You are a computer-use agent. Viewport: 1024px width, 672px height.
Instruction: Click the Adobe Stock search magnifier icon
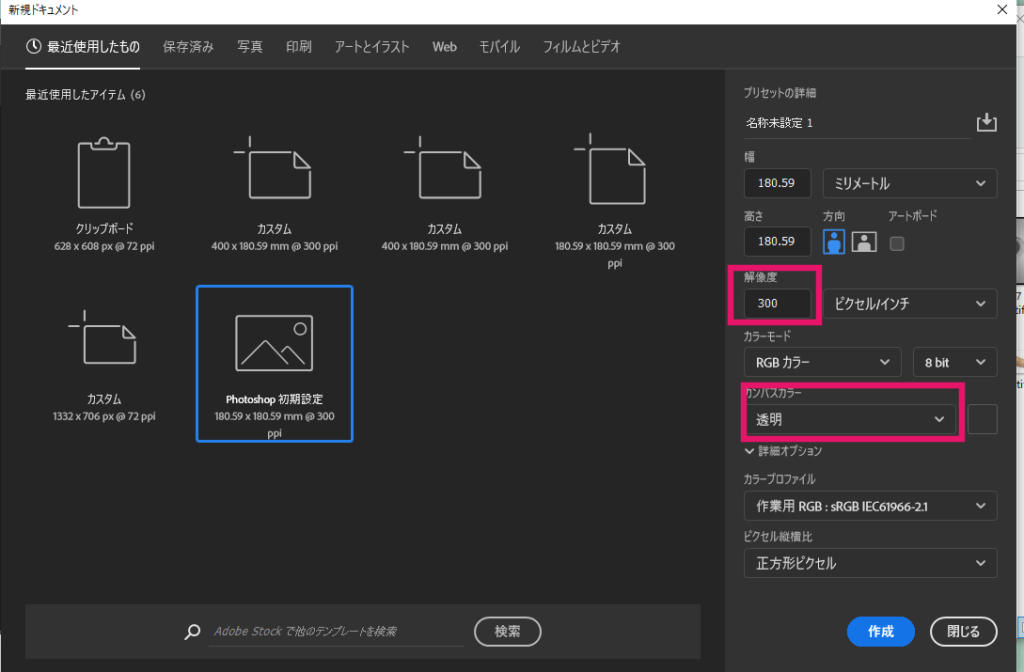point(193,632)
